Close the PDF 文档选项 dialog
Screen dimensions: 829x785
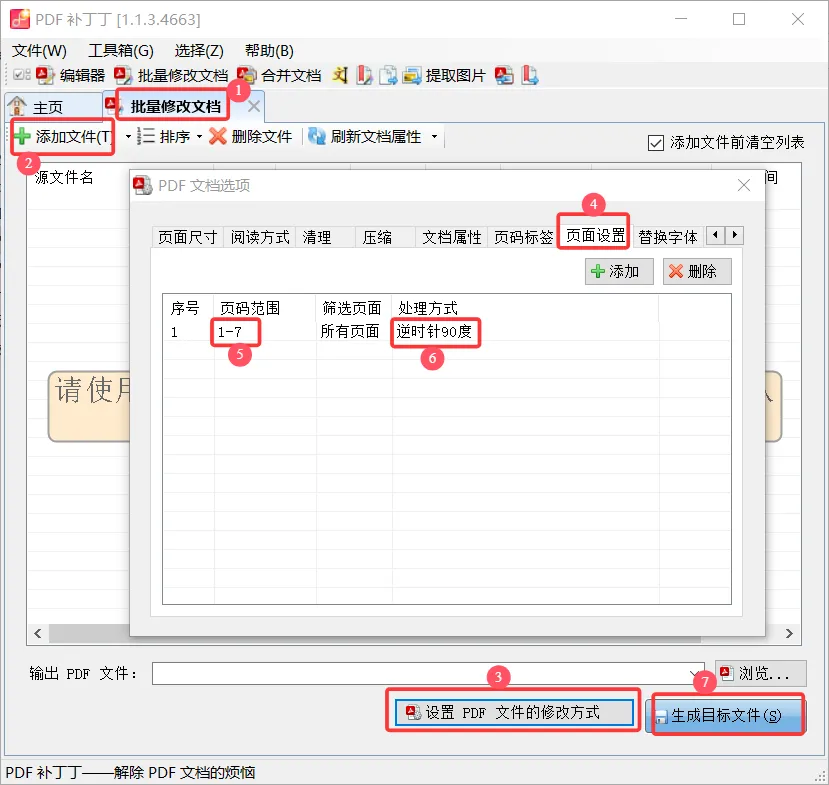point(743,186)
